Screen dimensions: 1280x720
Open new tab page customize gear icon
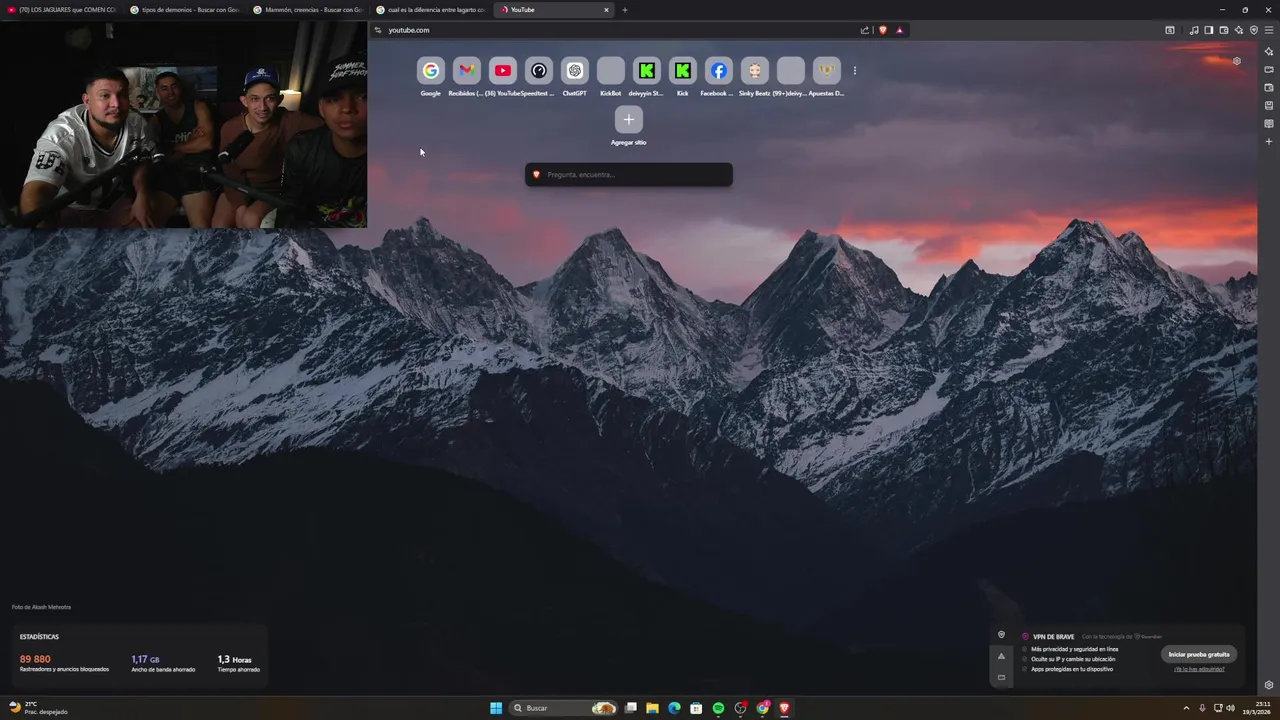coord(1237,61)
